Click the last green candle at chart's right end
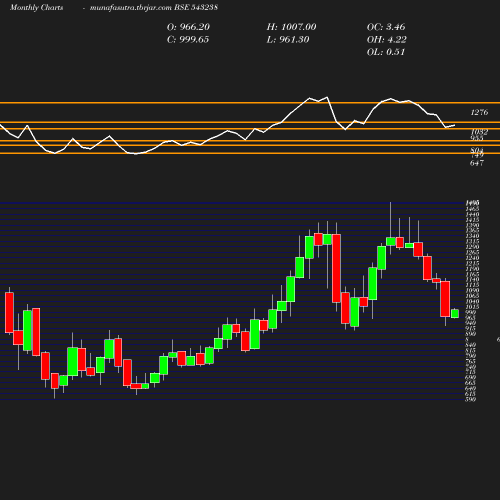The image size is (500, 500). pyautogui.click(x=455, y=314)
